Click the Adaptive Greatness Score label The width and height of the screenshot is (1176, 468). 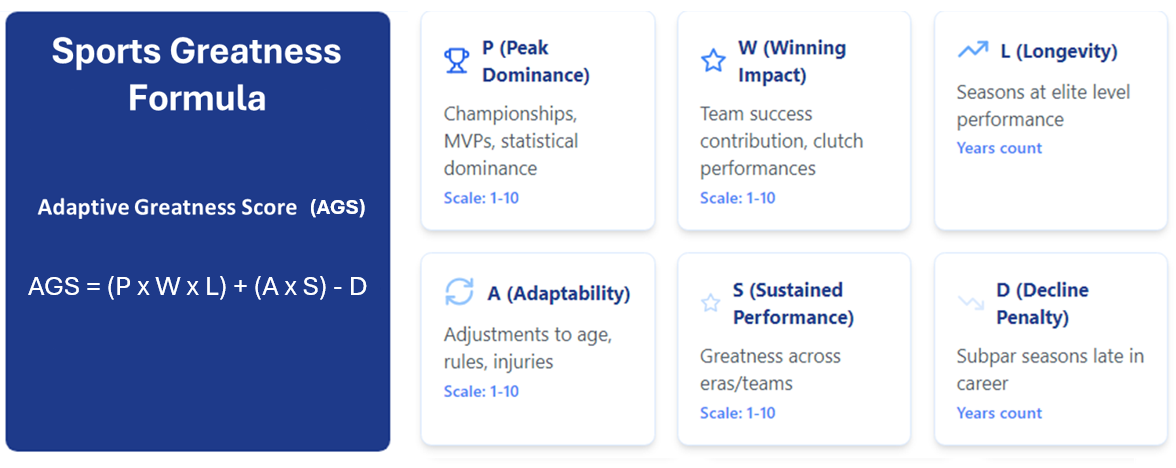click(x=201, y=208)
